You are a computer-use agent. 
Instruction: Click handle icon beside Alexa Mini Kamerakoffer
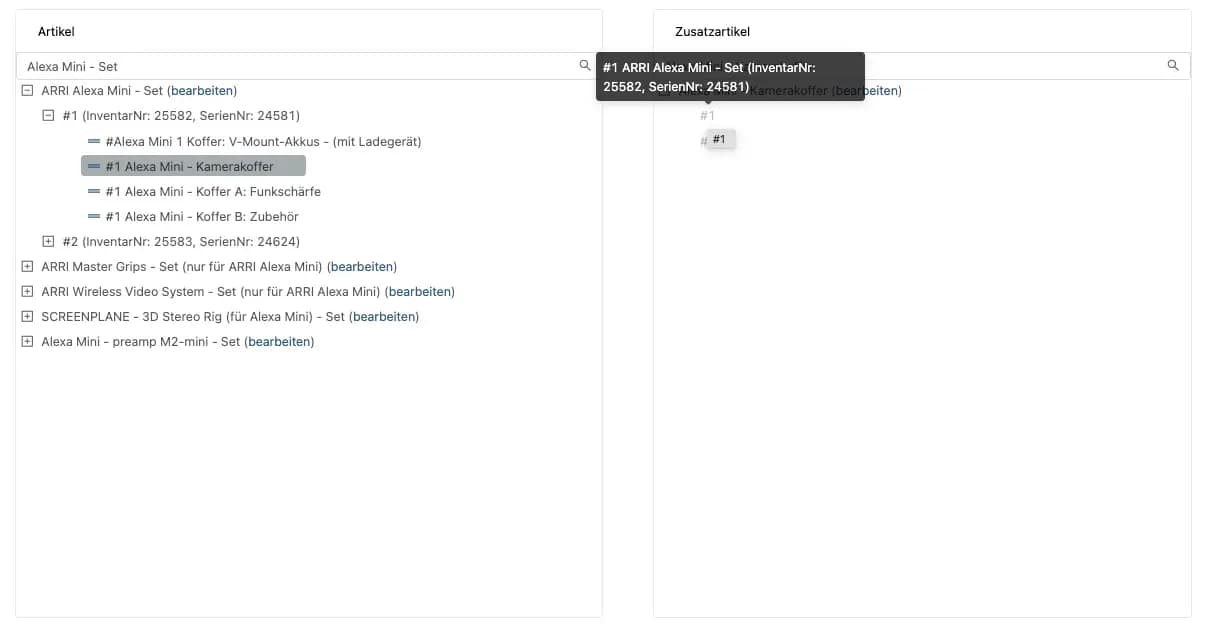click(94, 167)
